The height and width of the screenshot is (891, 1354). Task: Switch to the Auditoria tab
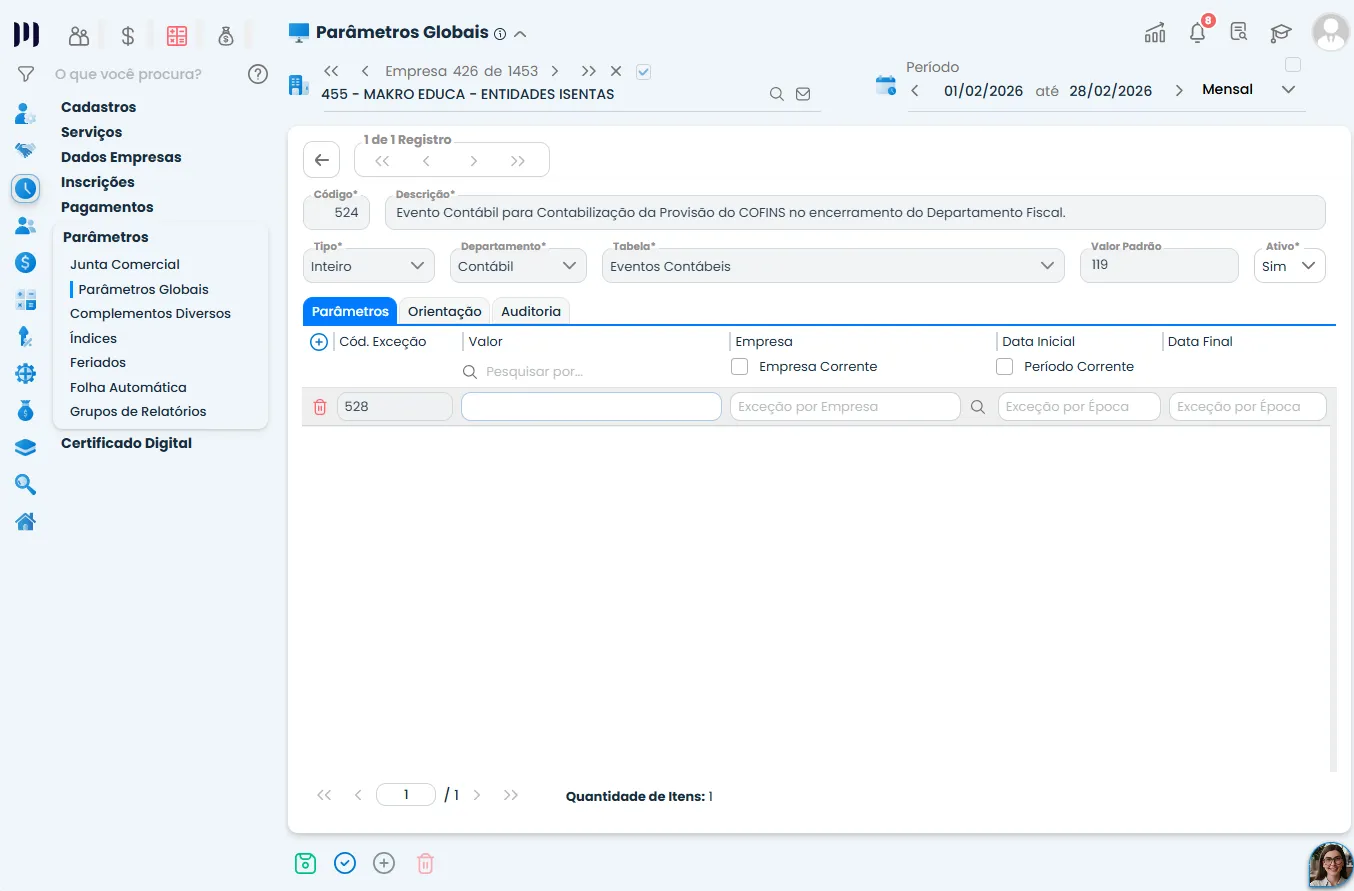tap(531, 312)
